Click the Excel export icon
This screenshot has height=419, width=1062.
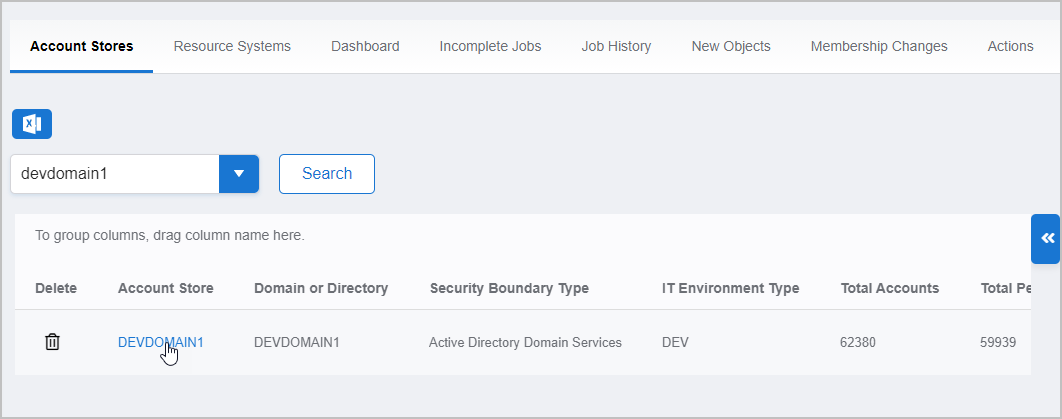[x=32, y=124]
